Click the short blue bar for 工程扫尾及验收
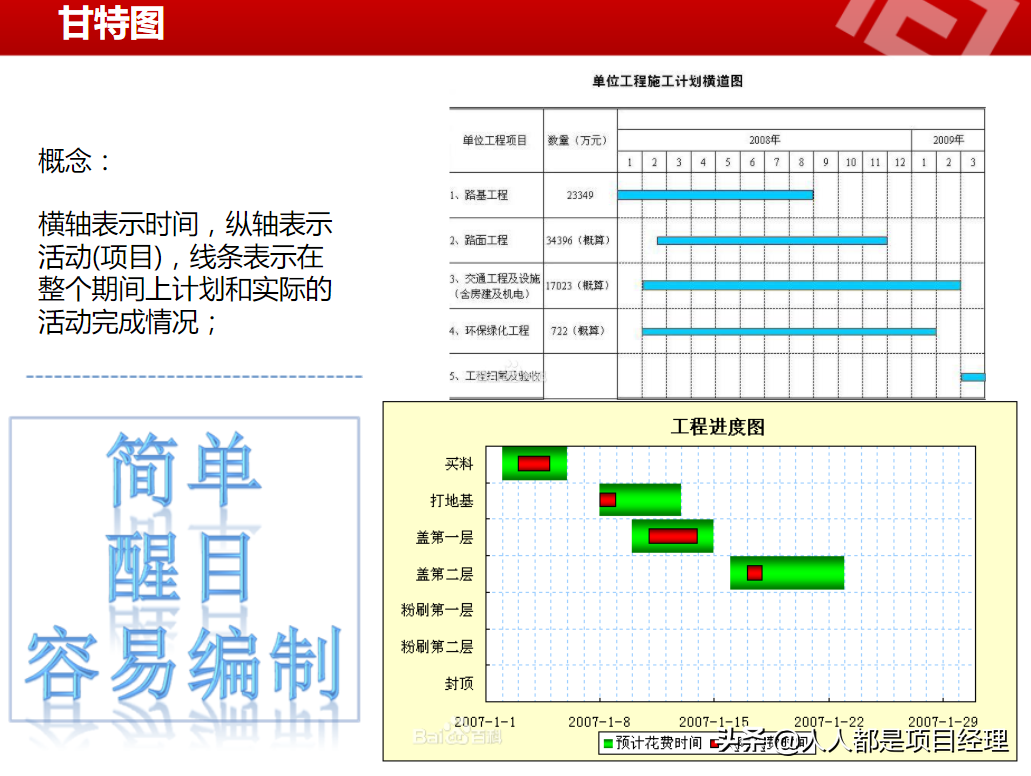Screen dimensions: 1031x776 click(973, 377)
